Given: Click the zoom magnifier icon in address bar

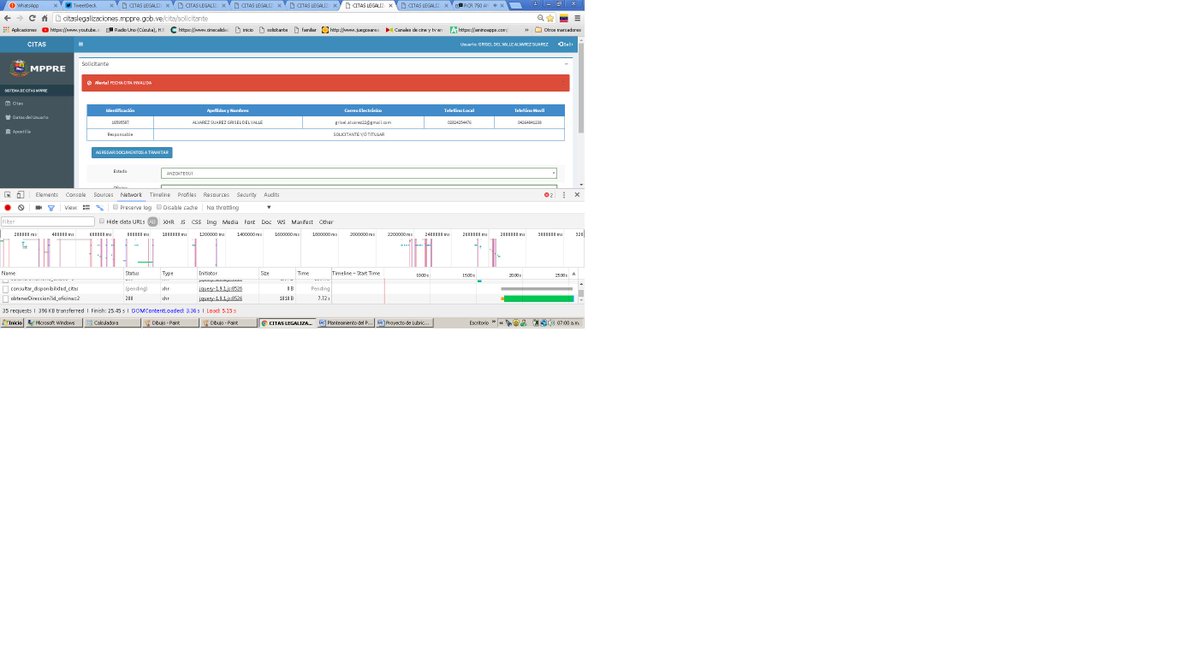Looking at the screenshot, I should pos(541,18).
